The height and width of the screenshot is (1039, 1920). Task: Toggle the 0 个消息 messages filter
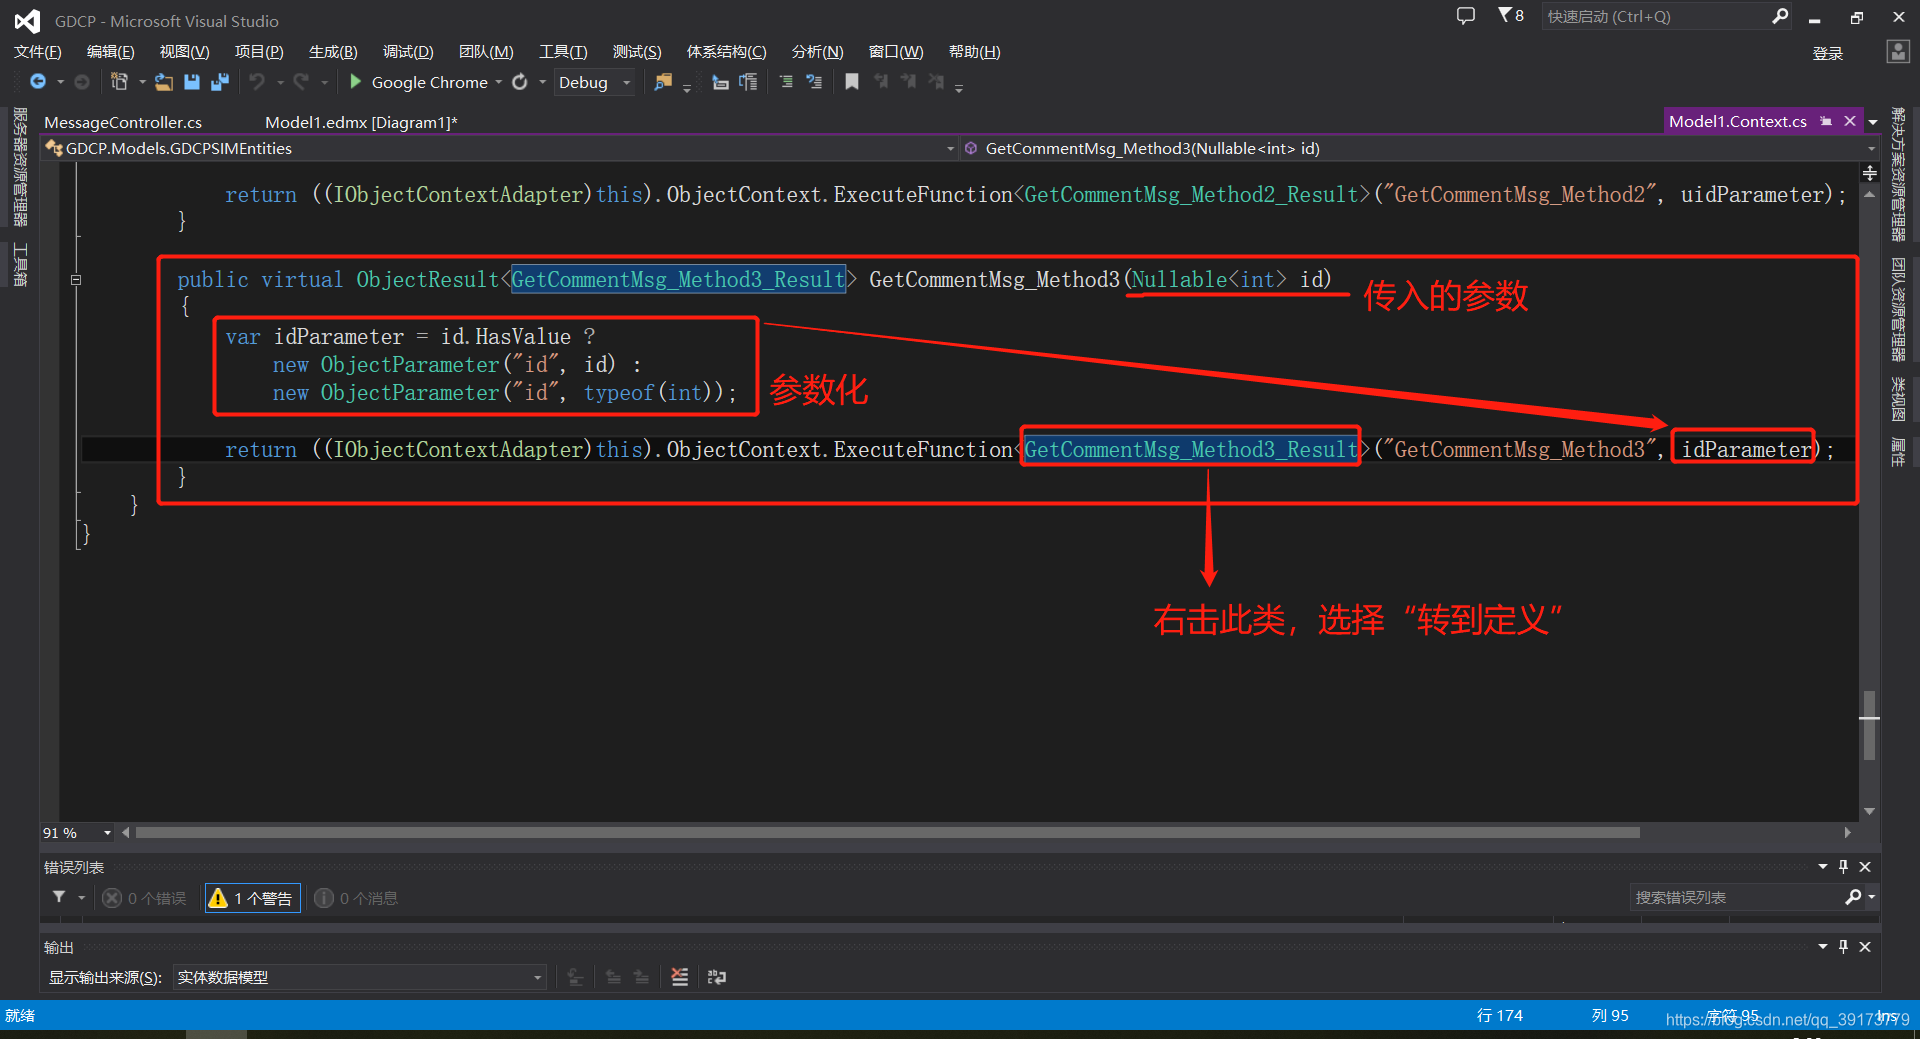357,898
